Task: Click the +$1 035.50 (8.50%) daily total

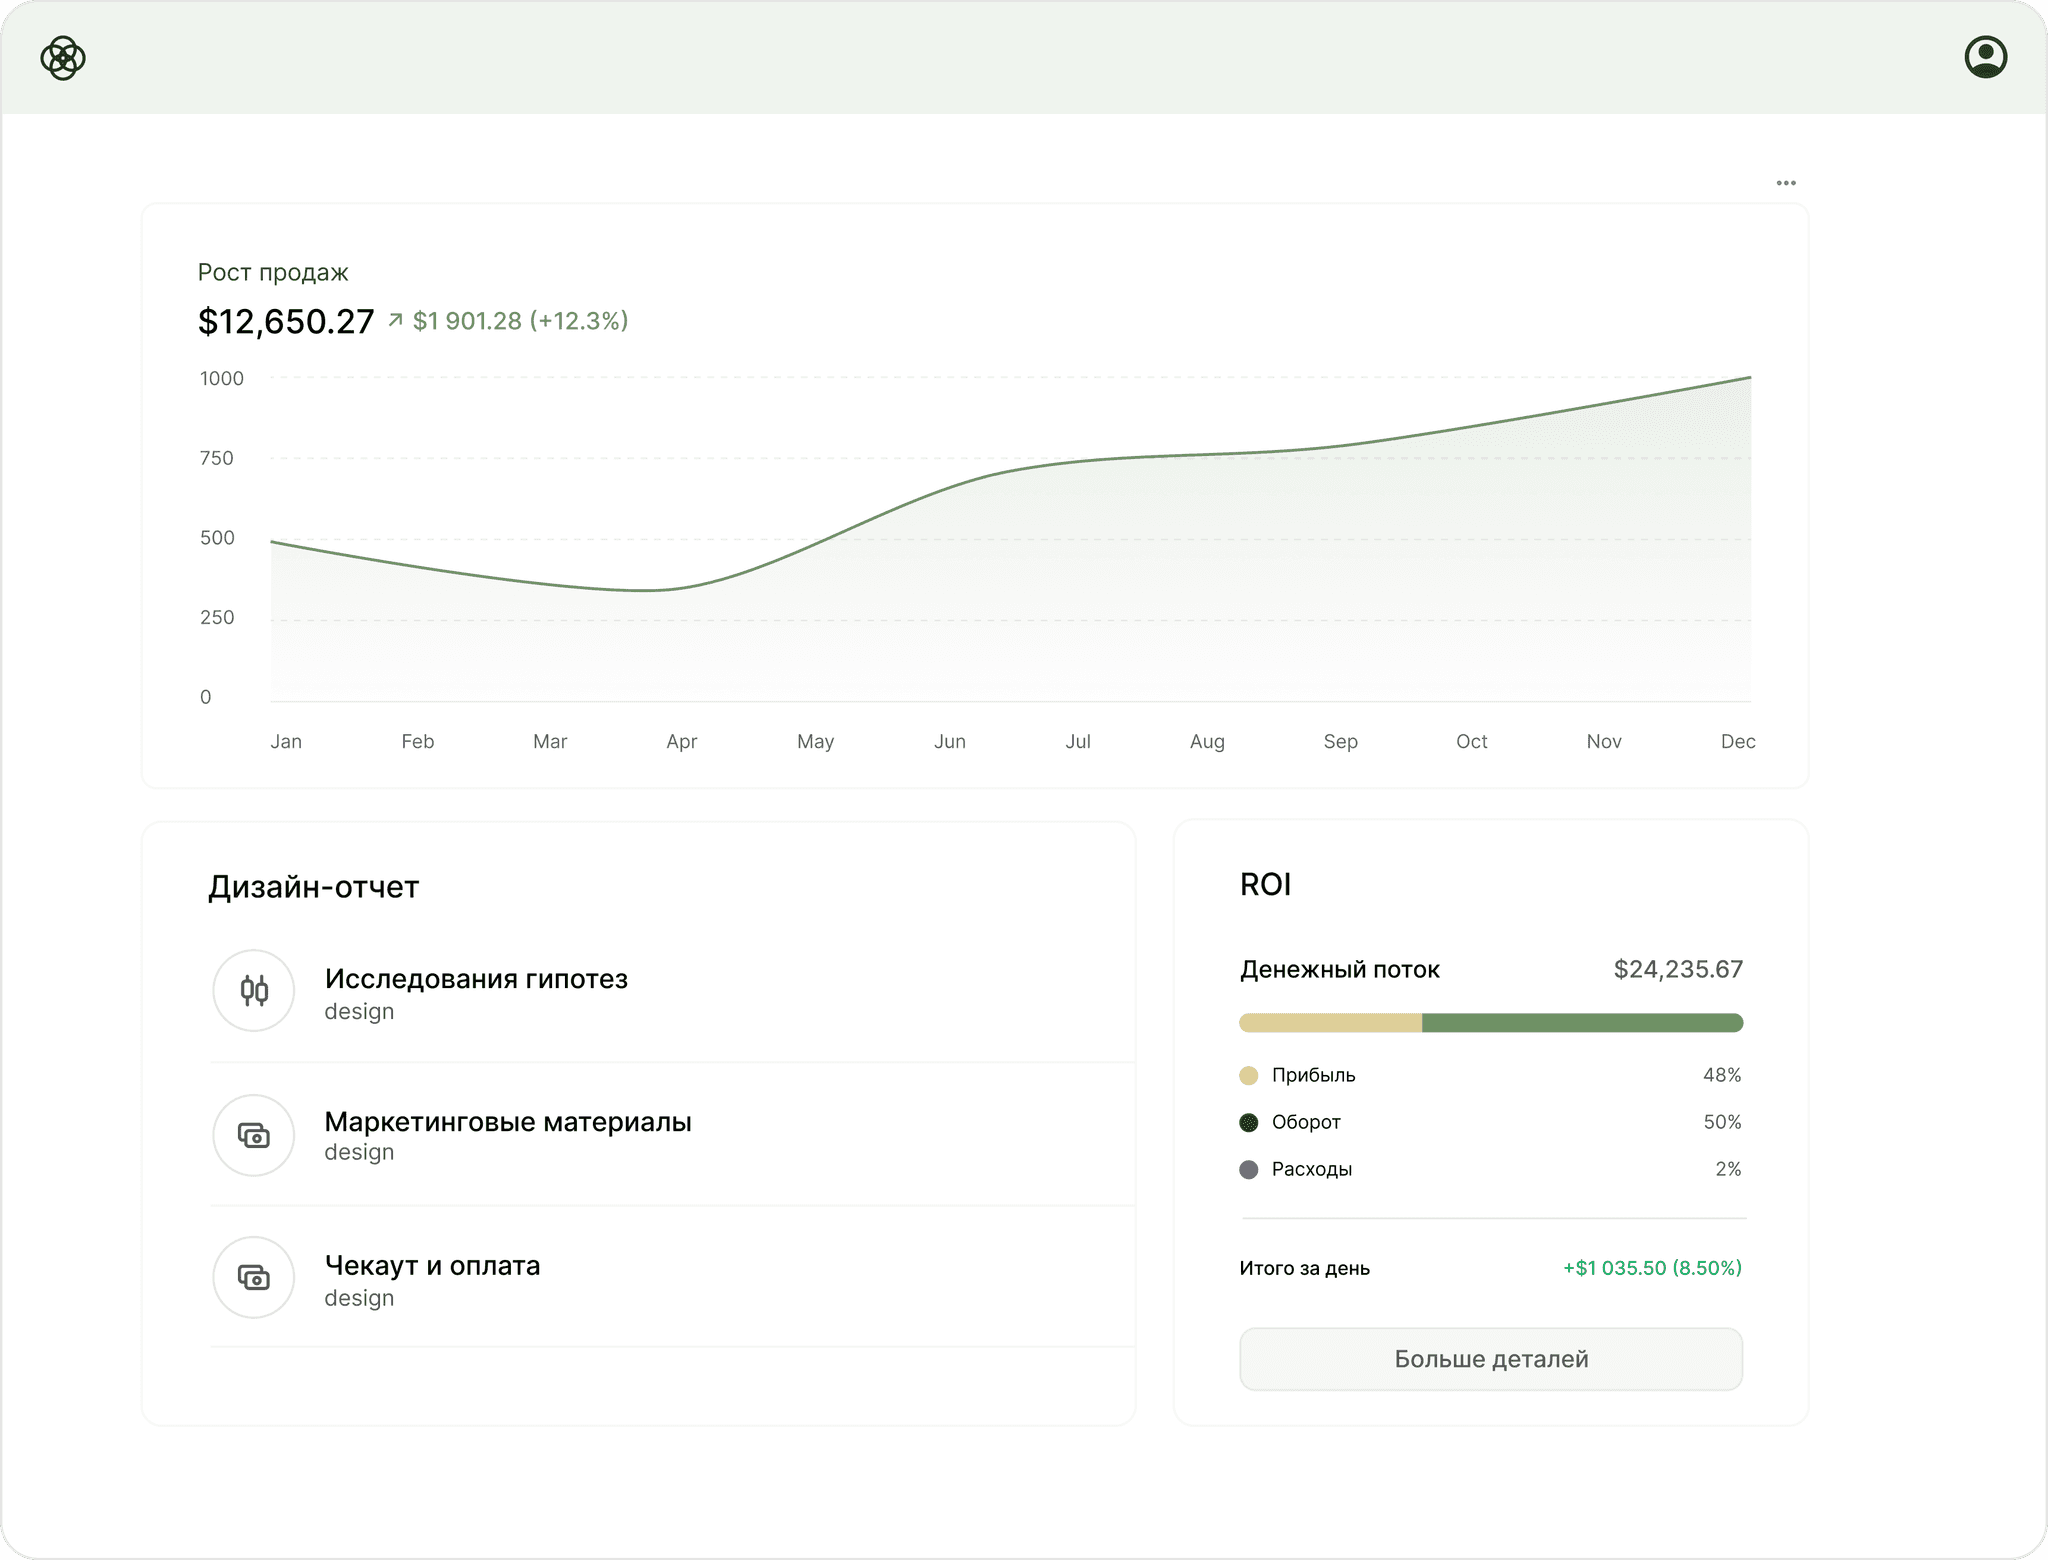Action: point(1652,1268)
